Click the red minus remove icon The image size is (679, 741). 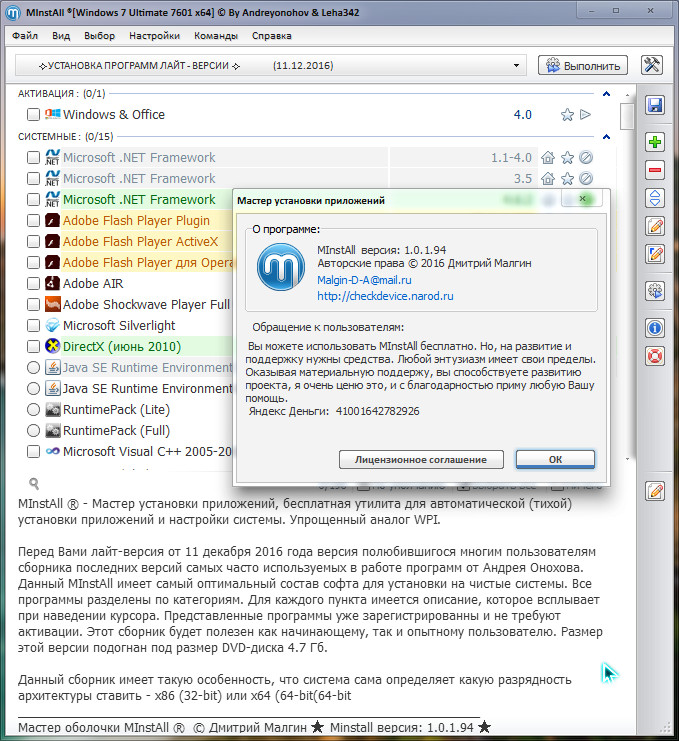click(x=655, y=170)
